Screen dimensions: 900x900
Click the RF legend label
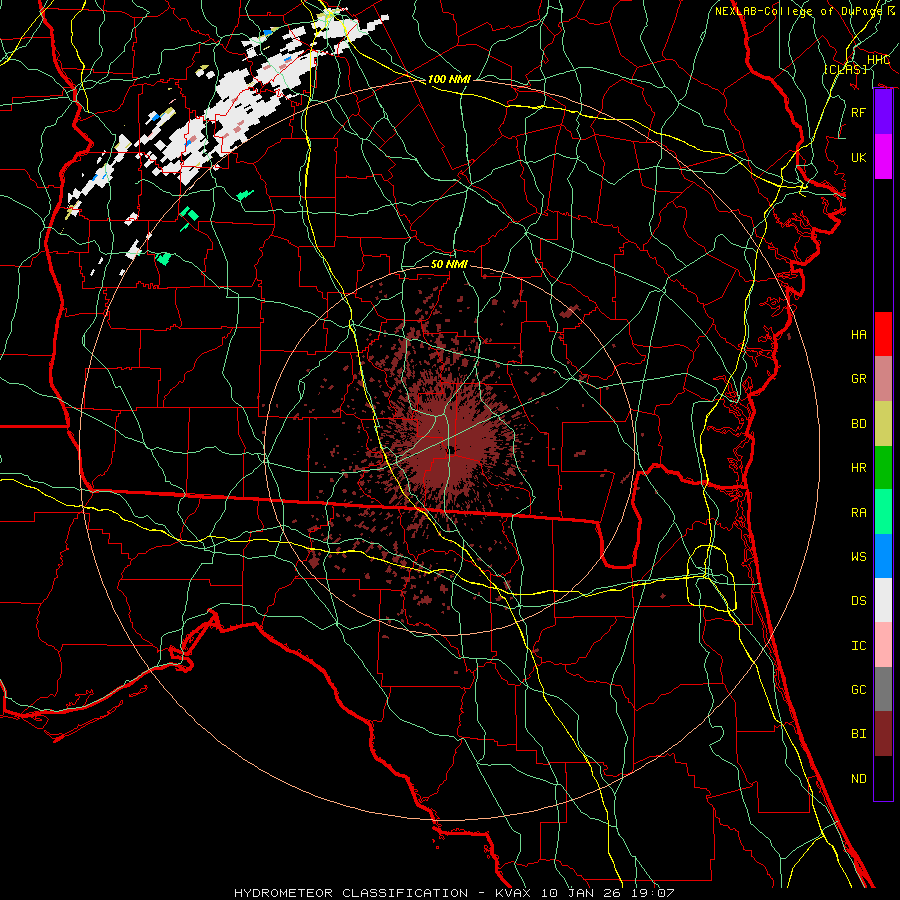pos(858,112)
